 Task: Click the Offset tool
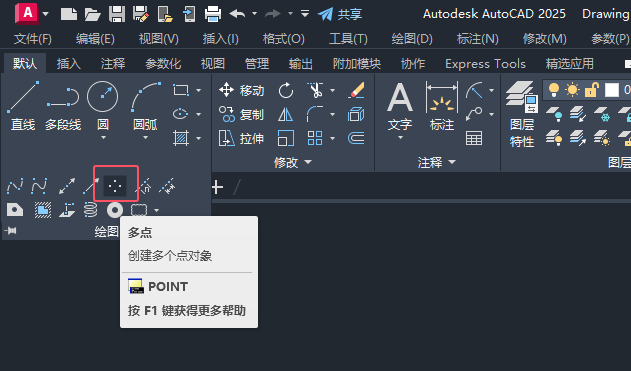[356, 138]
